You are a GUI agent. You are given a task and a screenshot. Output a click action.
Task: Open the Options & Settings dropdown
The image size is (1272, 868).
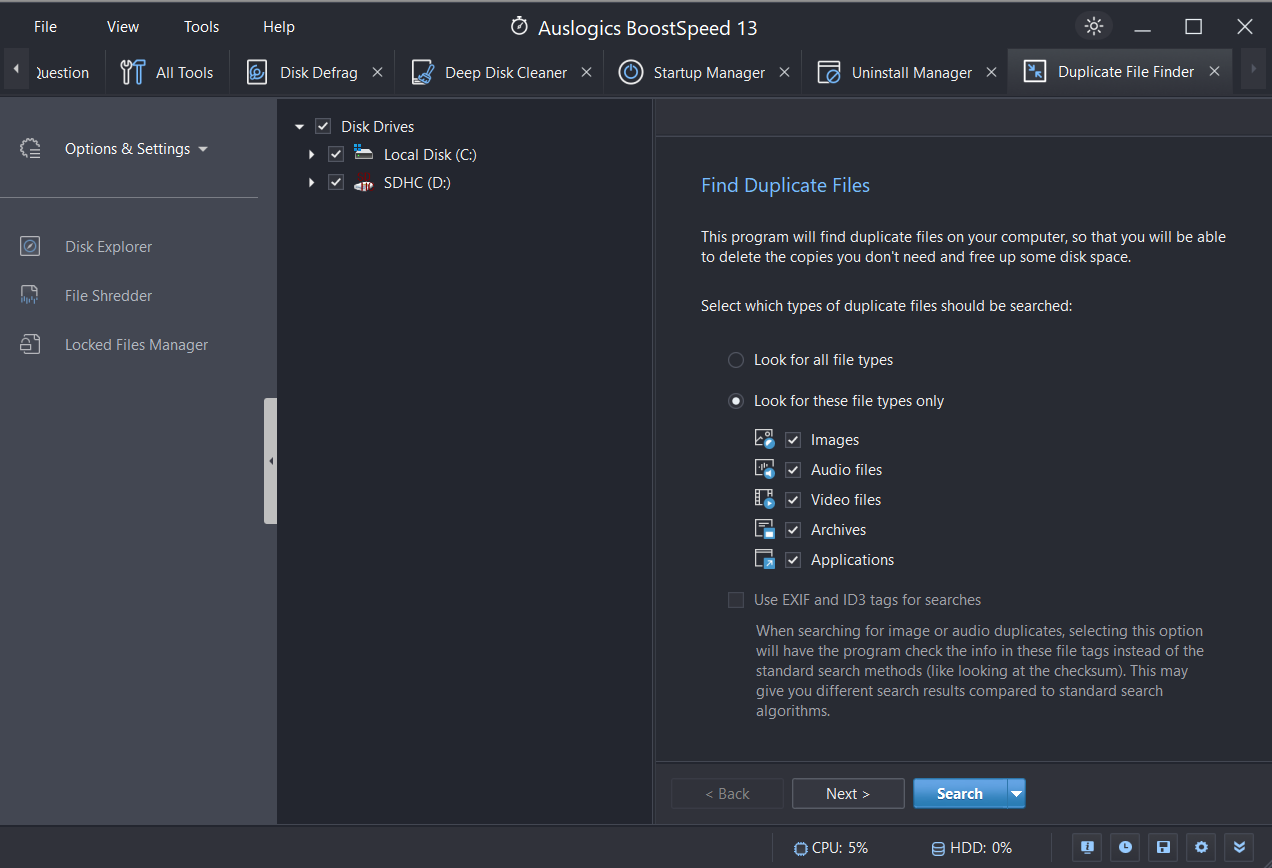point(136,149)
